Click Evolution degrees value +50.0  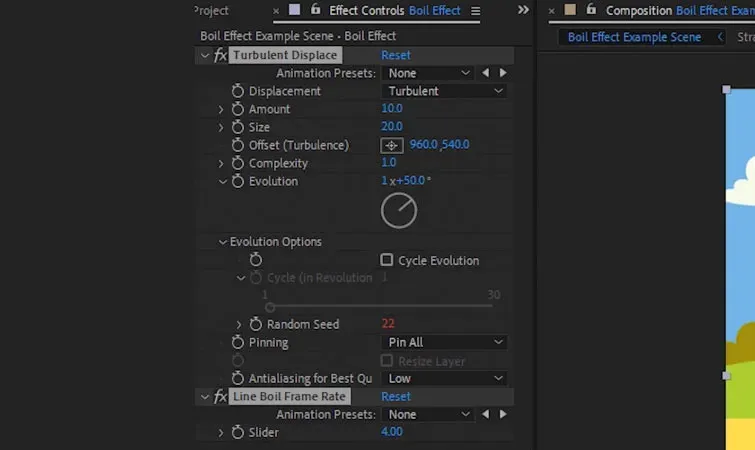pyautogui.click(x=411, y=180)
